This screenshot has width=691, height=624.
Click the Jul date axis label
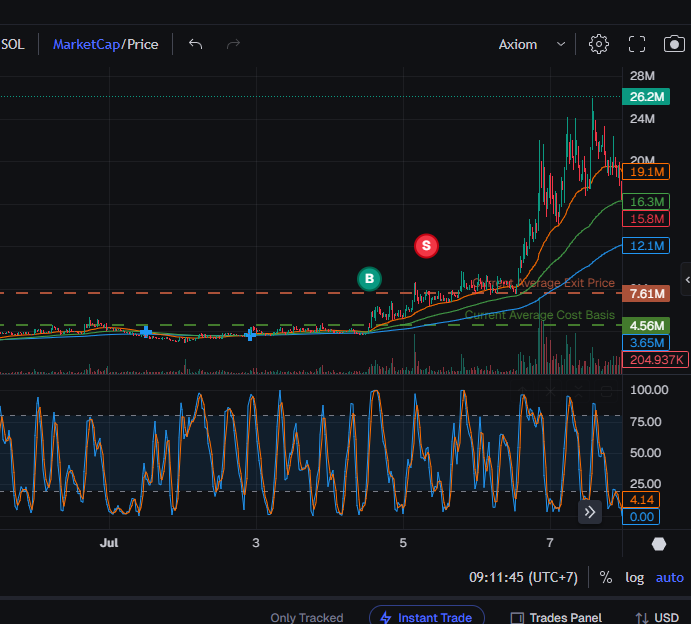tap(109, 542)
